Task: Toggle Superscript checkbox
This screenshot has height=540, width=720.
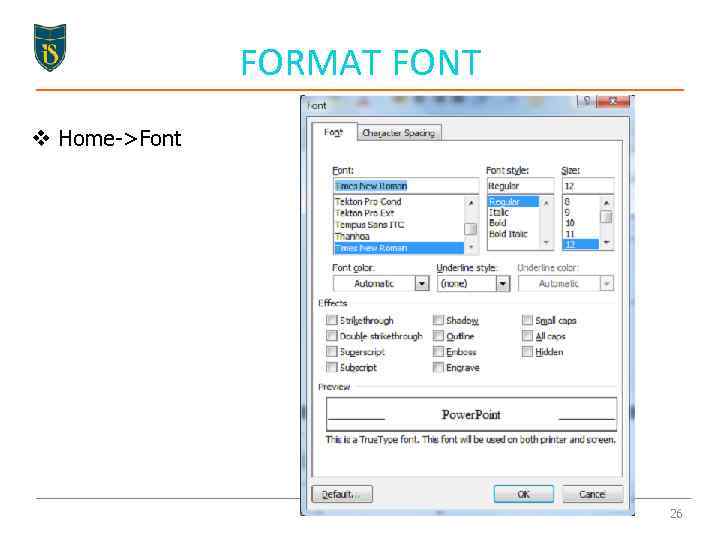Action: coord(332,351)
